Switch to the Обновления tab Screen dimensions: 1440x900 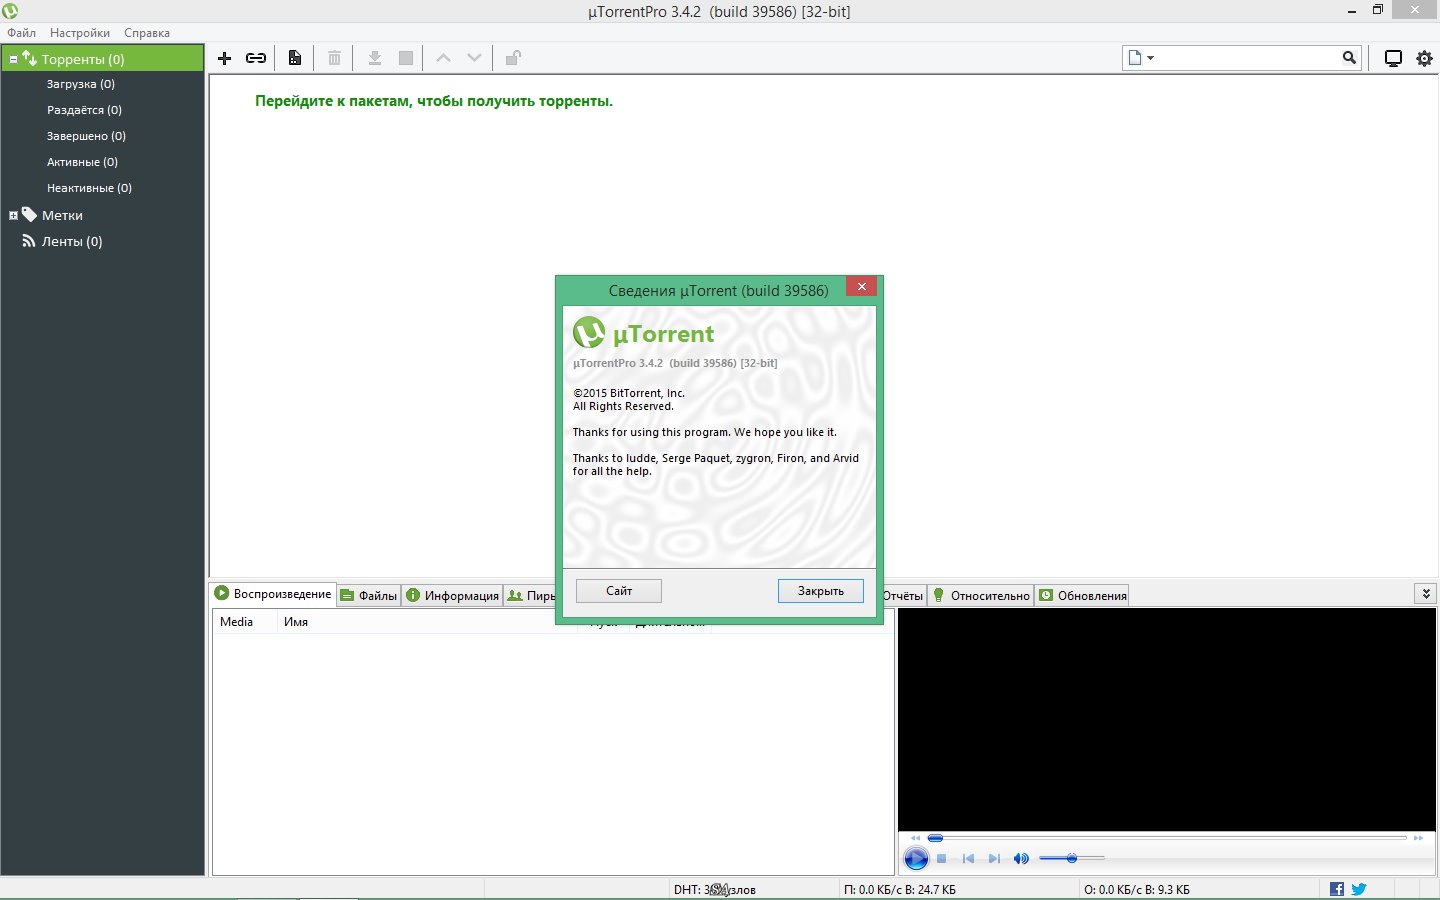(1083, 595)
